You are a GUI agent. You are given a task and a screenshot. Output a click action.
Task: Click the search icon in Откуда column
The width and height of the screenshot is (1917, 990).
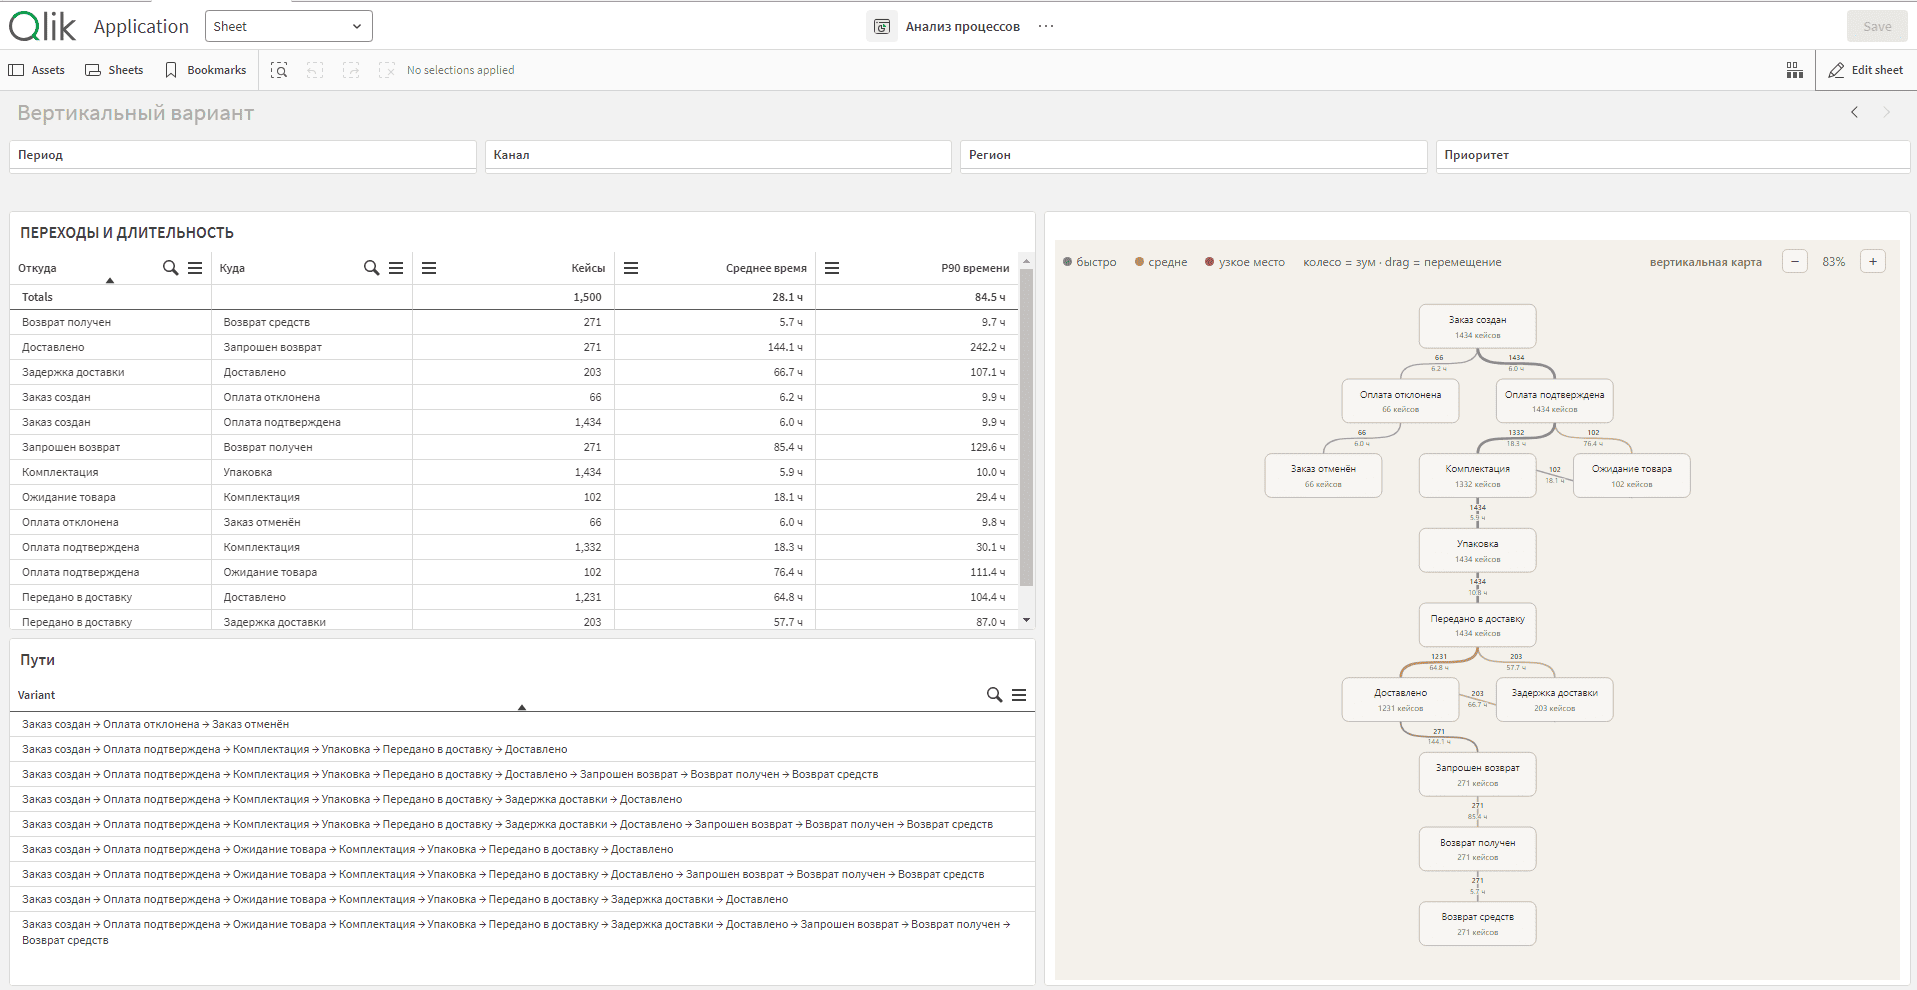click(x=171, y=267)
